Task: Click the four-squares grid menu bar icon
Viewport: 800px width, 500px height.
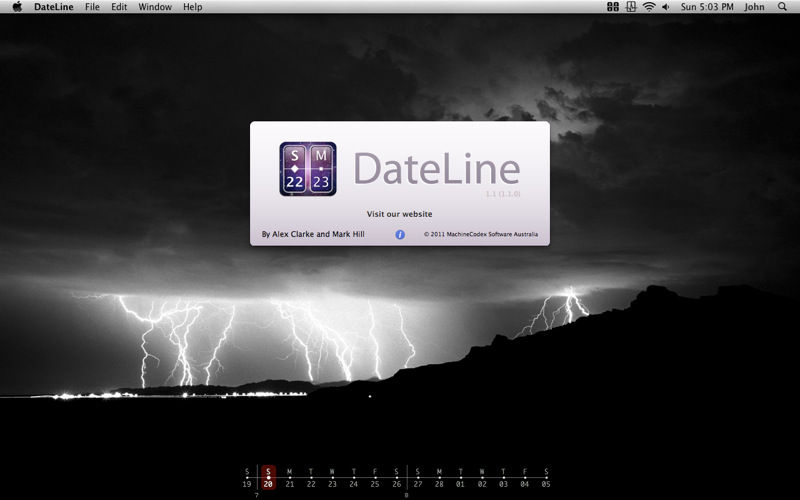Action: [613, 7]
